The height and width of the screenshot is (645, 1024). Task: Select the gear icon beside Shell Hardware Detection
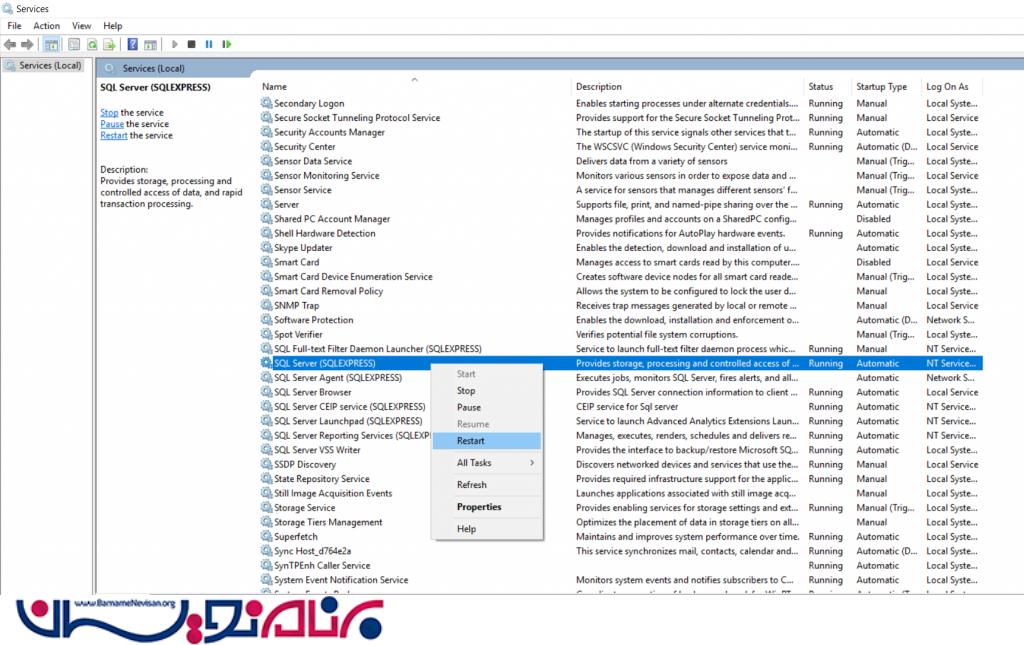point(266,232)
